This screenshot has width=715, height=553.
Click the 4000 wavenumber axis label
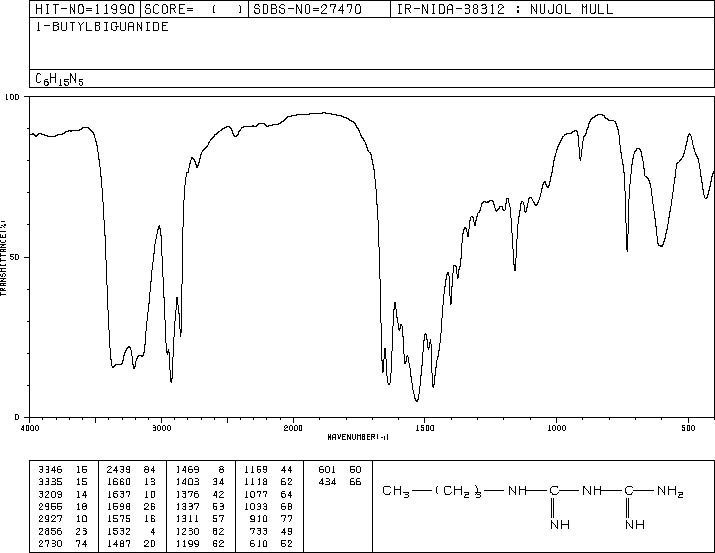(x=30, y=428)
